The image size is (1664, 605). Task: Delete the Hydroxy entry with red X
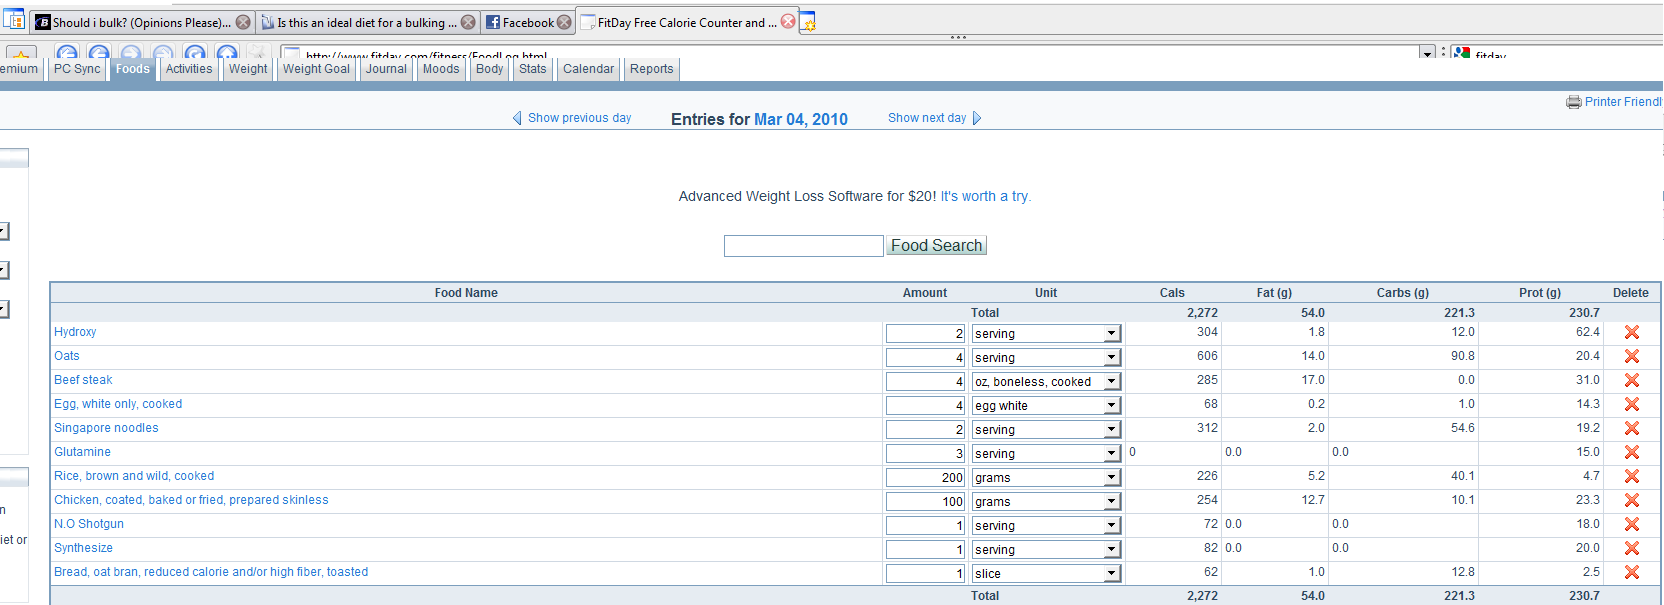click(x=1631, y=333)
